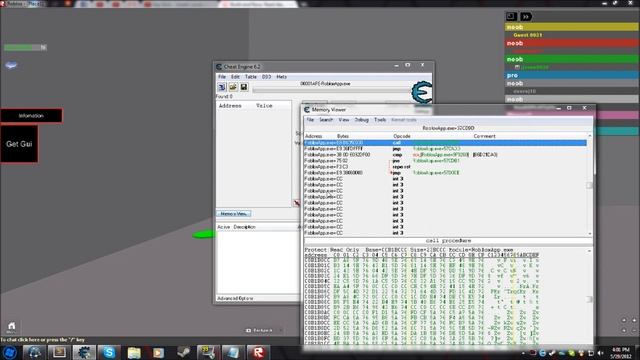The width and height of the screenshot is (640, 360).
Task: Click the double-arrow expand leaderboard icon
Action: click(526, 17)
